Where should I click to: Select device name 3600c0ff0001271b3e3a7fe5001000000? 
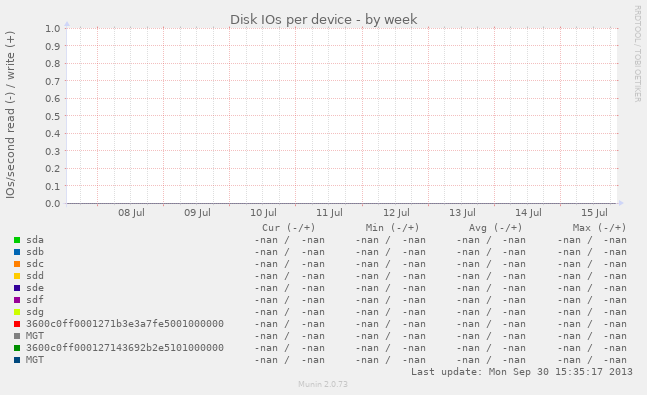125,324
